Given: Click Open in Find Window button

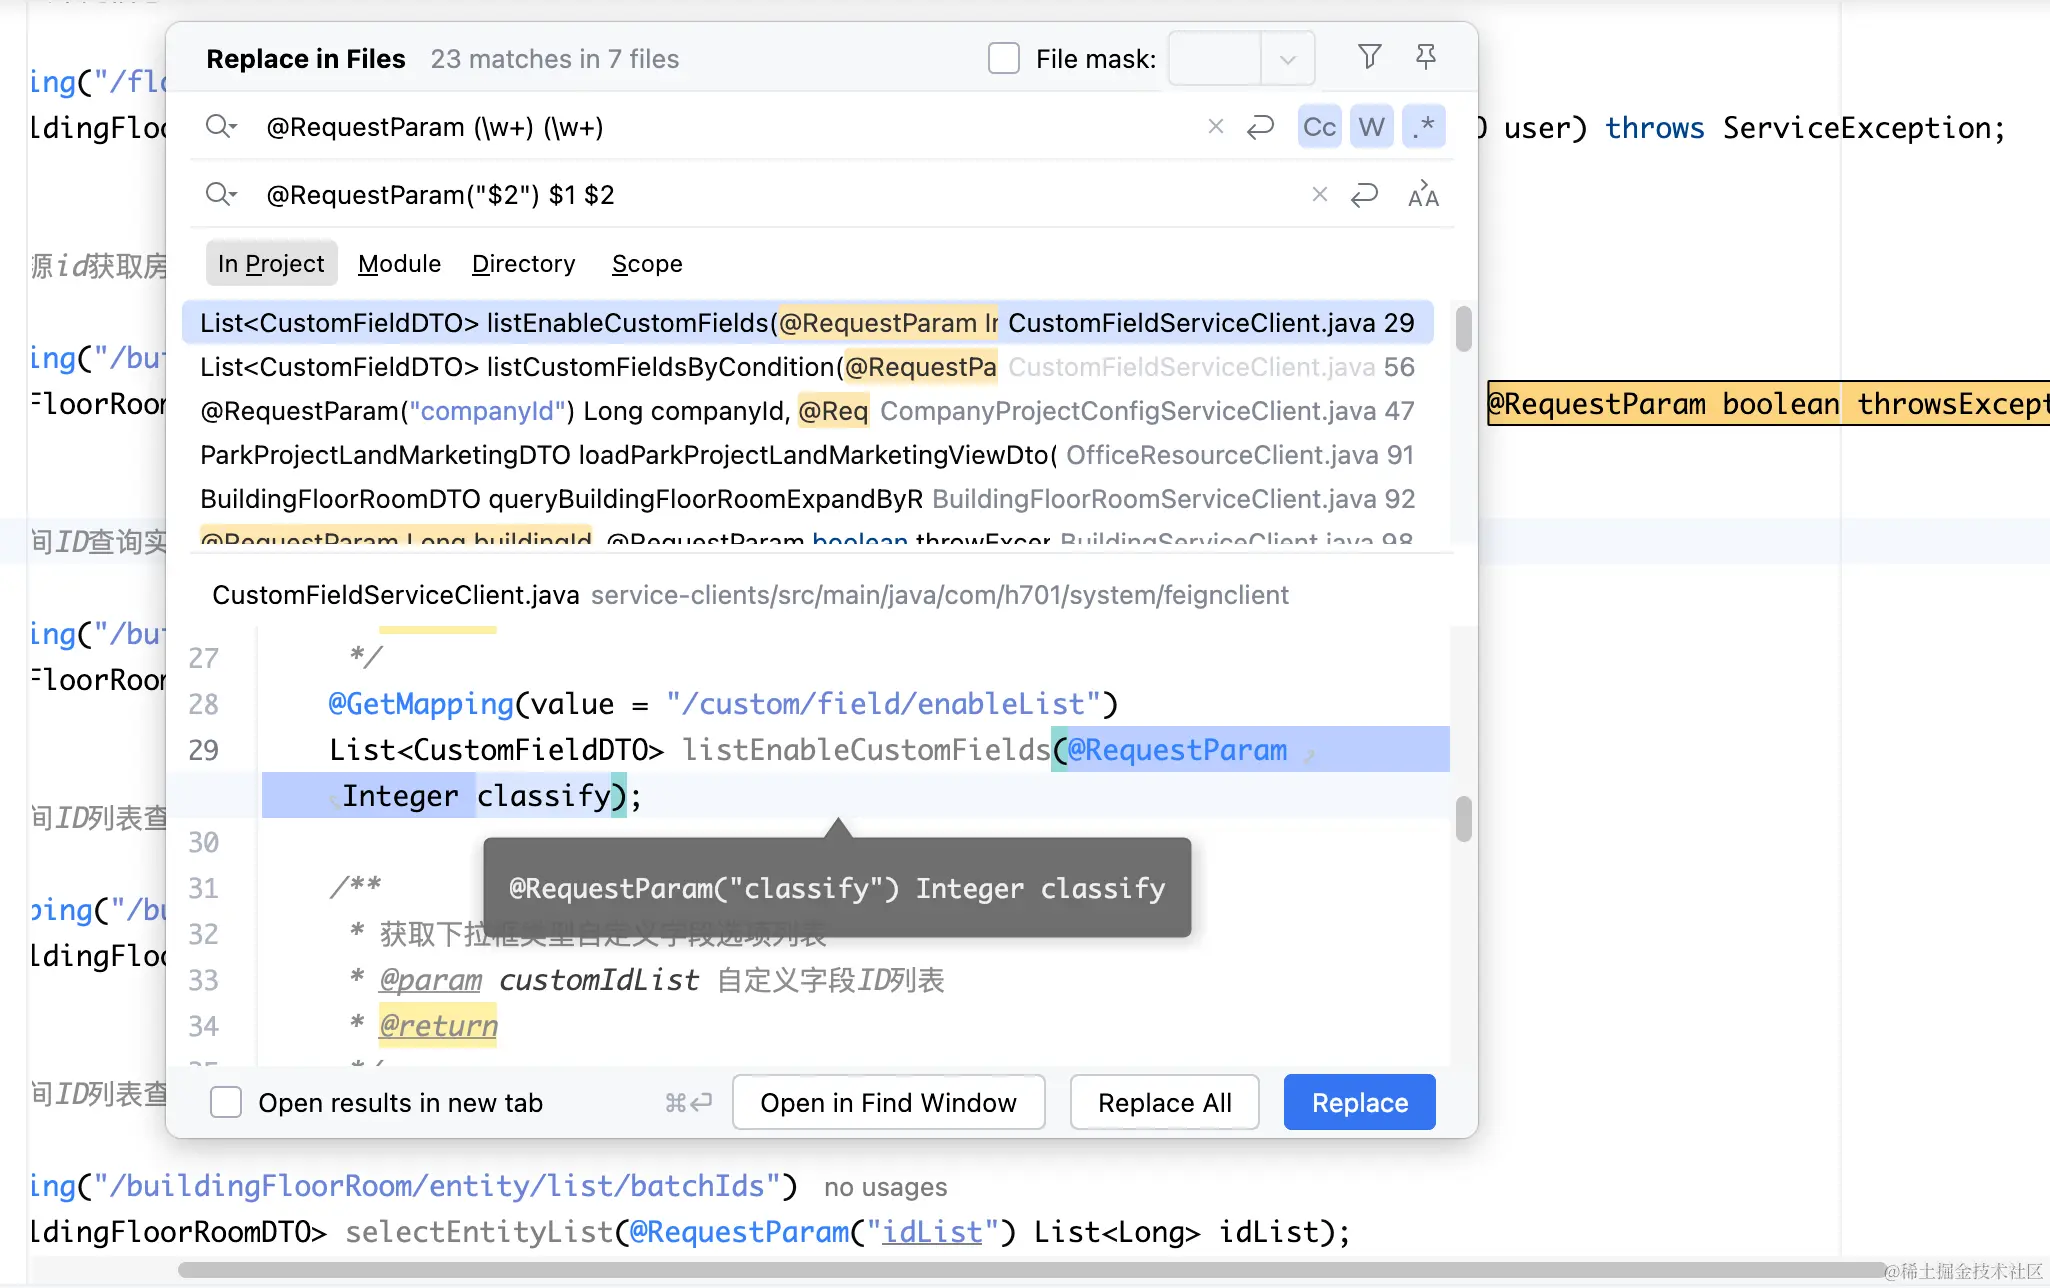Looking at the screenshot, I should (888, 1102).
